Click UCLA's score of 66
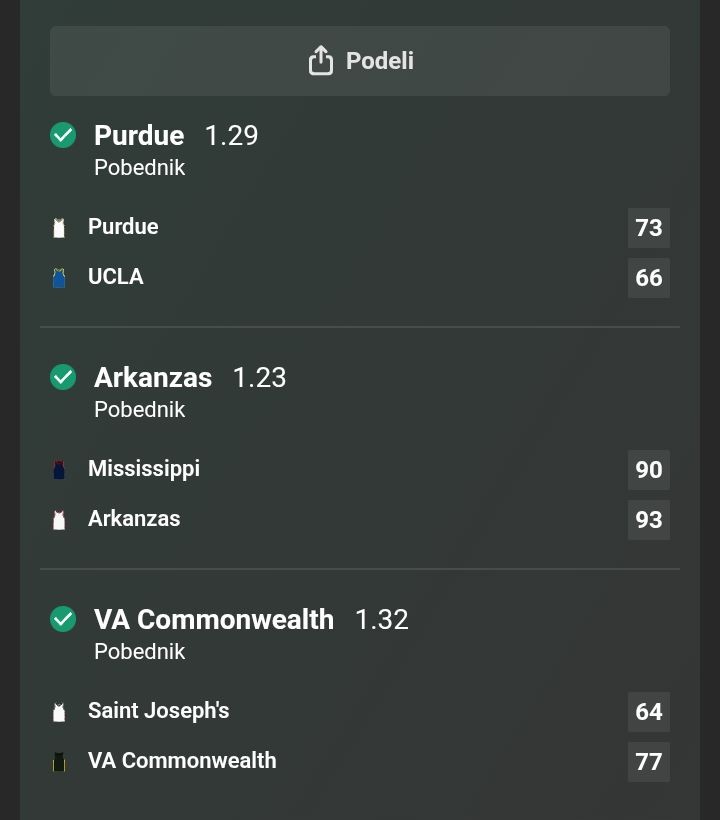 click(x=649, y=278)
